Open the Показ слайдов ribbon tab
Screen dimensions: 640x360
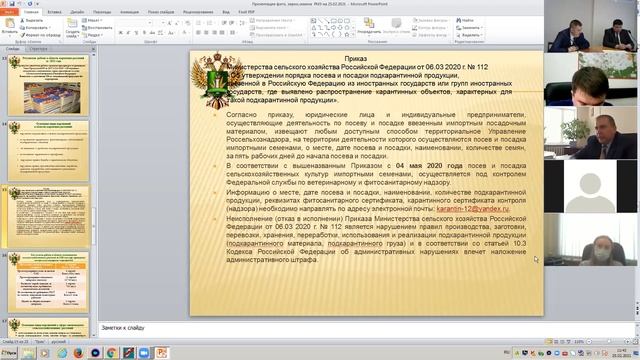tap(161, 12)
